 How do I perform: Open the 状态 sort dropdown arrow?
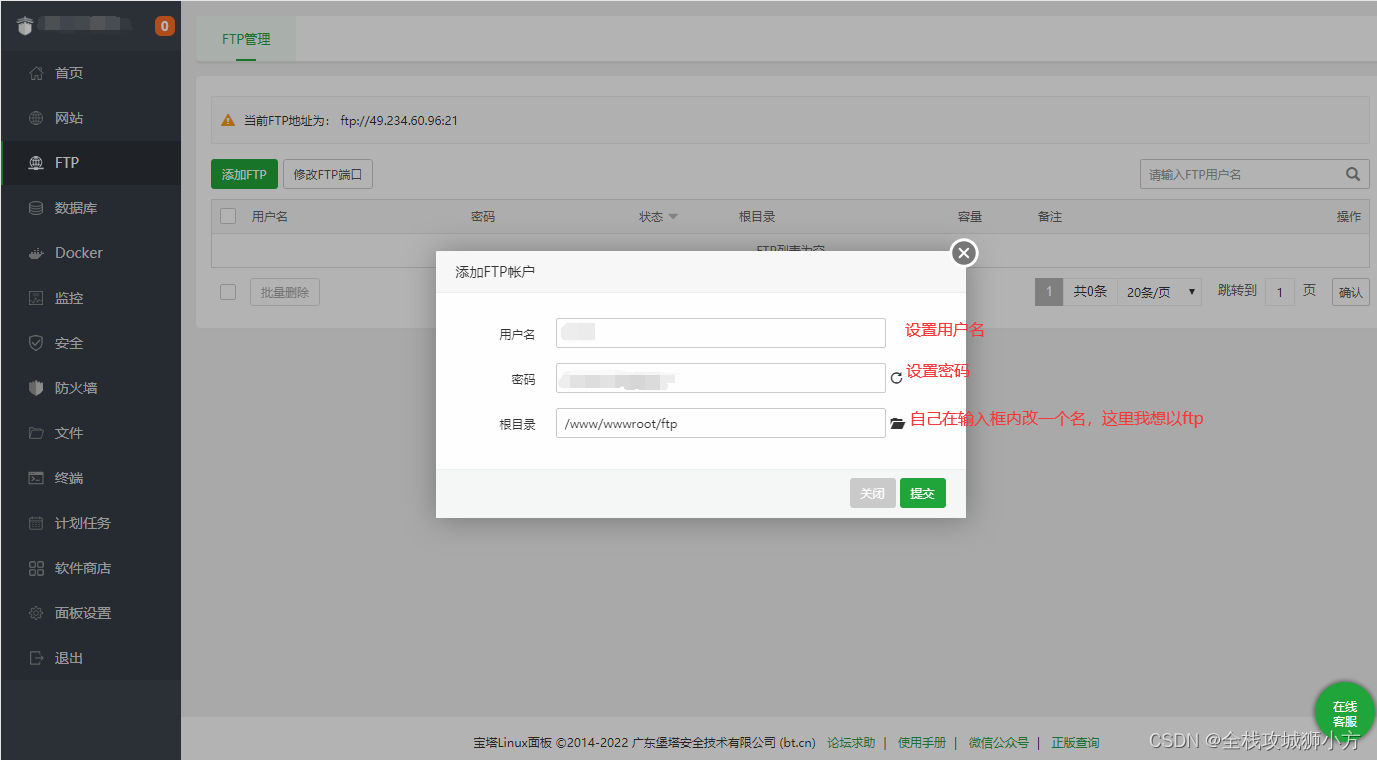(673, 217)
